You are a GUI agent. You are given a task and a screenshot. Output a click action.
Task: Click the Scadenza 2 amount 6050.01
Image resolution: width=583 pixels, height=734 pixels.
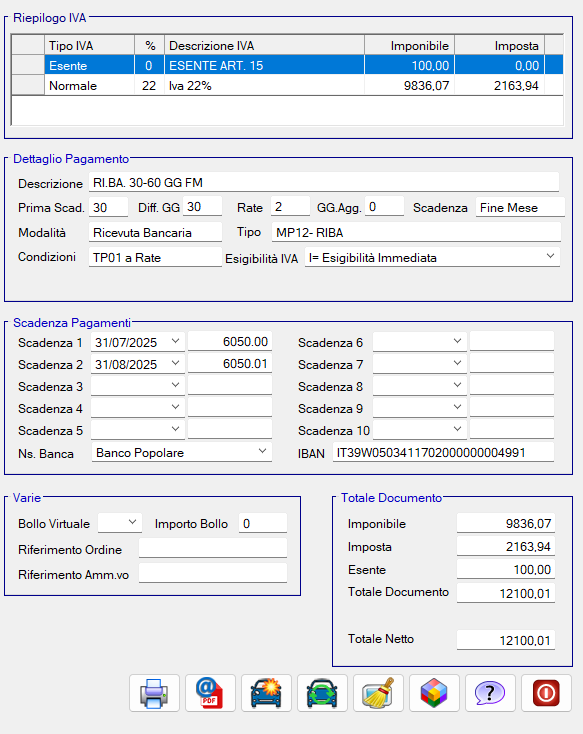(x=229, y=363)
